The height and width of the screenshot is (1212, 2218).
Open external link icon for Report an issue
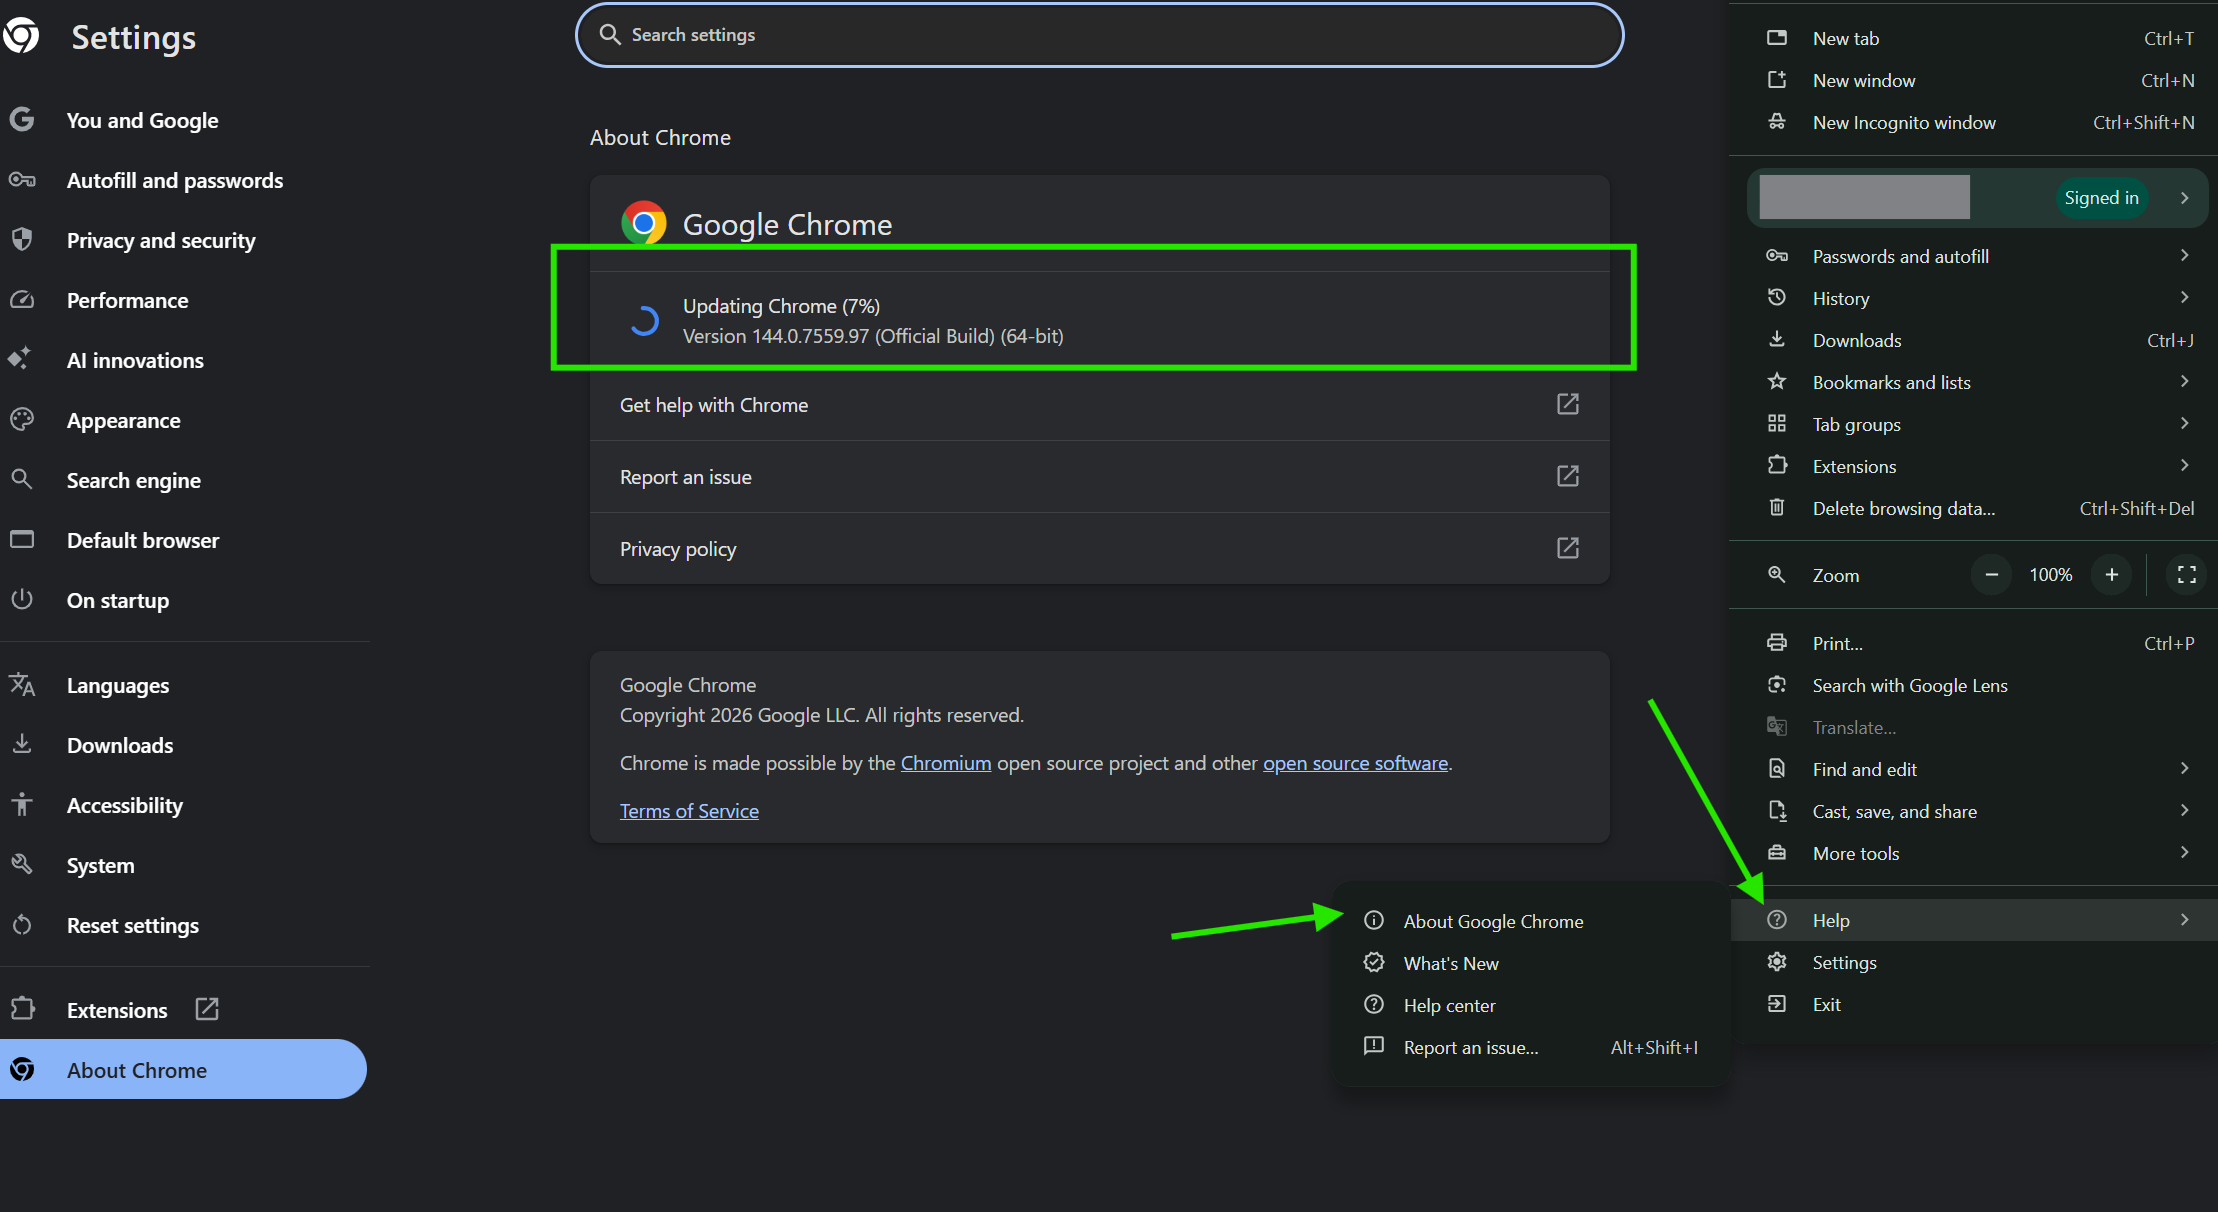pos(1567,476)
